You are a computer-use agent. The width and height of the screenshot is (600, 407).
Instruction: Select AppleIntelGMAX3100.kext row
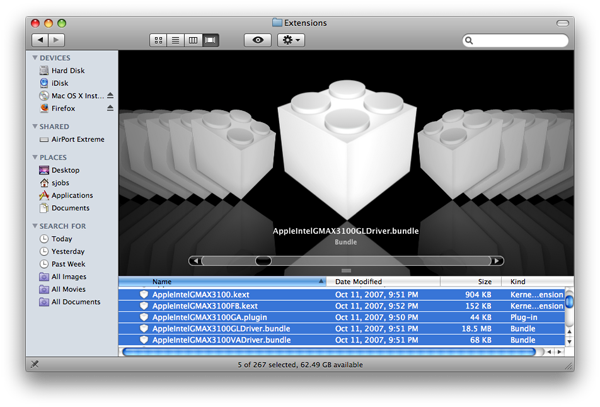pos(342,295)
